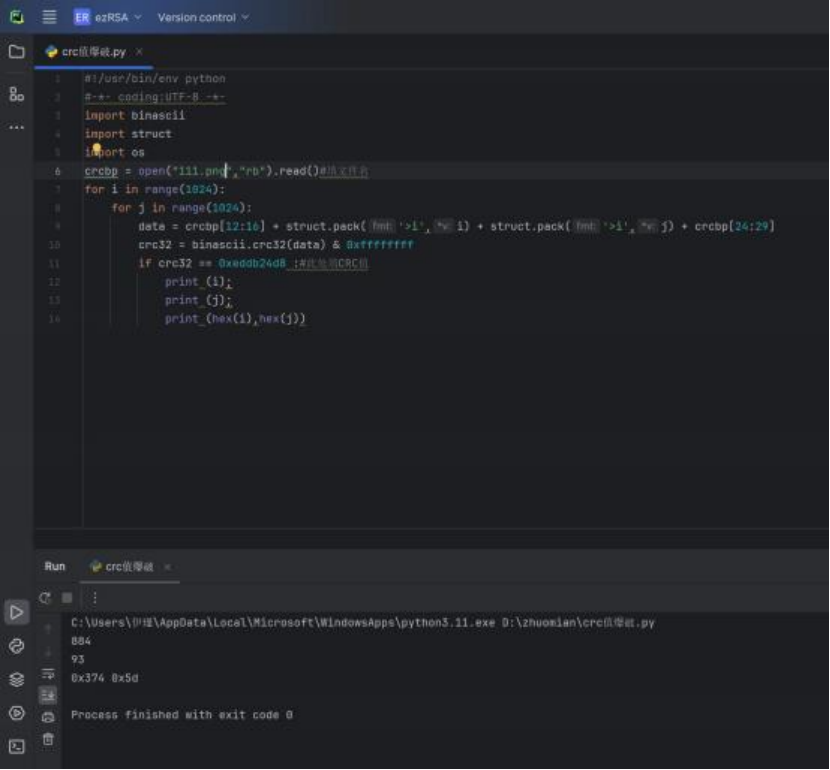Click the 'import binascii' line
The height and width of the screenshot is (770, 830).
coord(135,115)
